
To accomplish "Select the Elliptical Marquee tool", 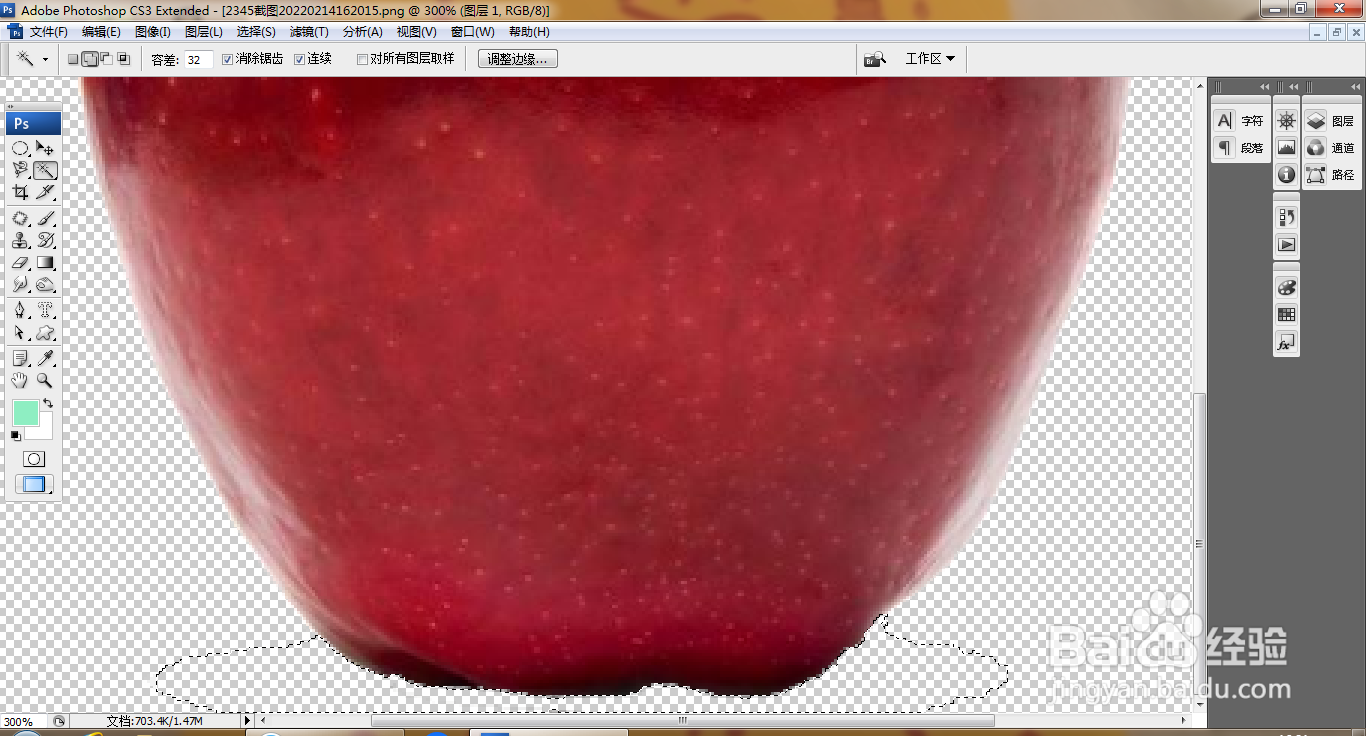I will pyautogui.click(x=20, y=148).
